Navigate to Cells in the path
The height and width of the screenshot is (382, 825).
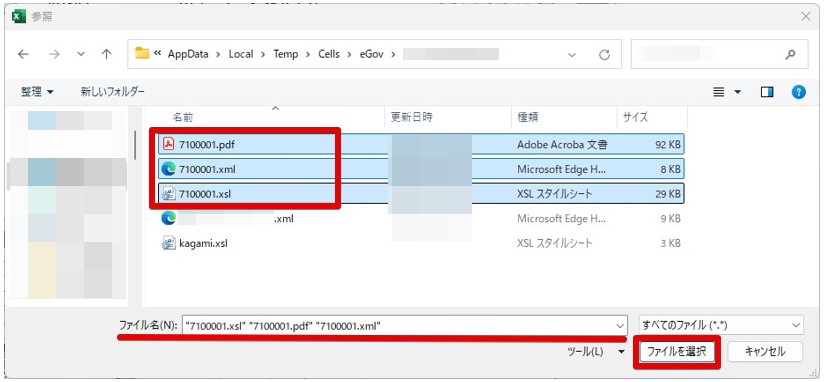[329, 54]
